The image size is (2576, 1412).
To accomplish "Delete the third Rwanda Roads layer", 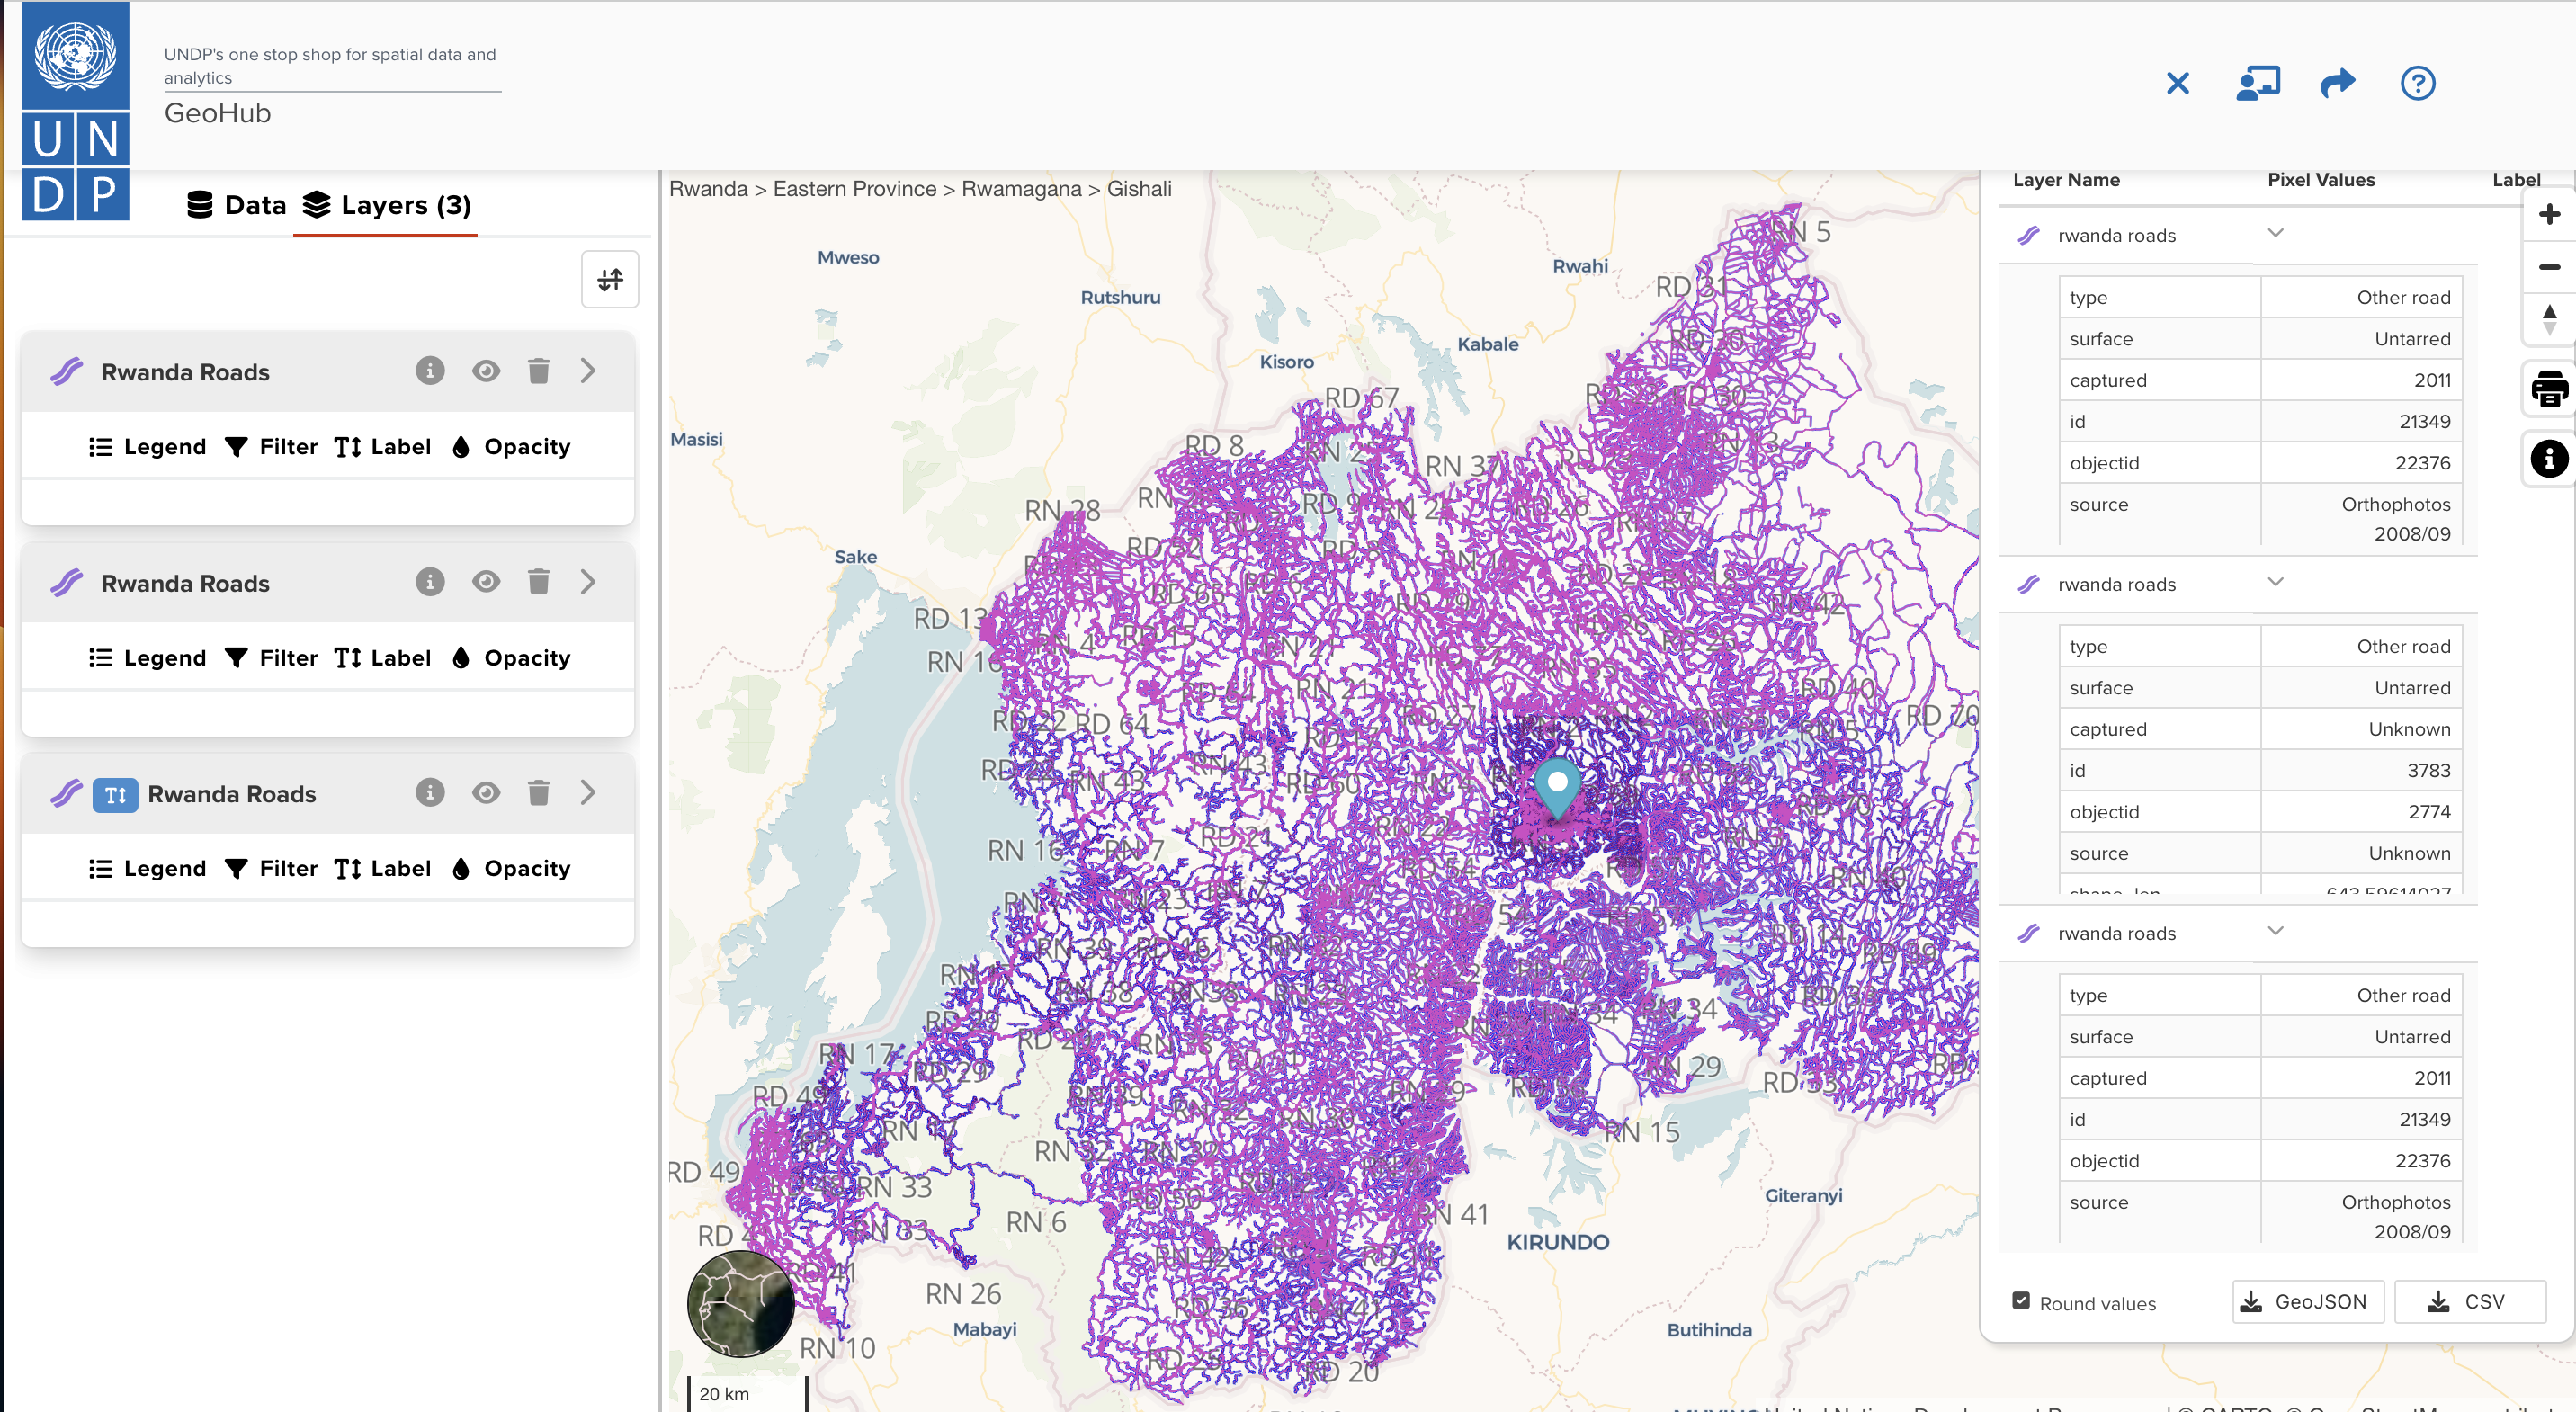I will coord(538,793).
